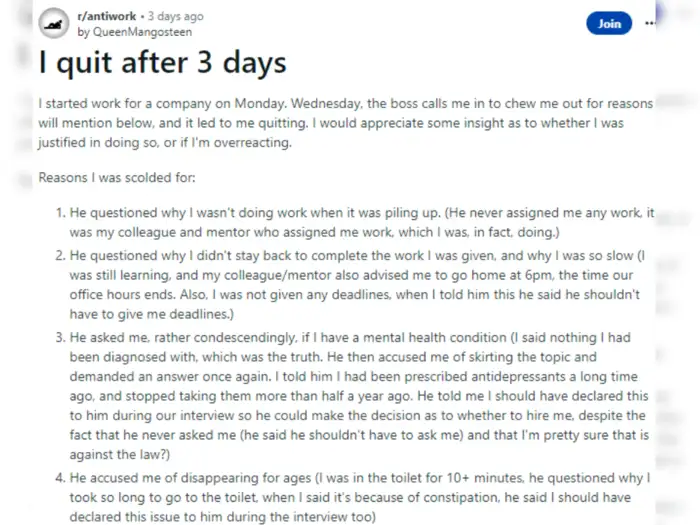The image size is (700, 525).
Task: Click the opening paragraph about starting Monday
Action: pos(345,122)
